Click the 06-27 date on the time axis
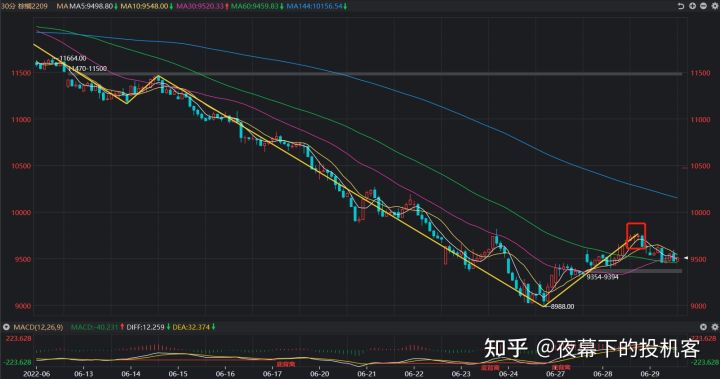 556,374
